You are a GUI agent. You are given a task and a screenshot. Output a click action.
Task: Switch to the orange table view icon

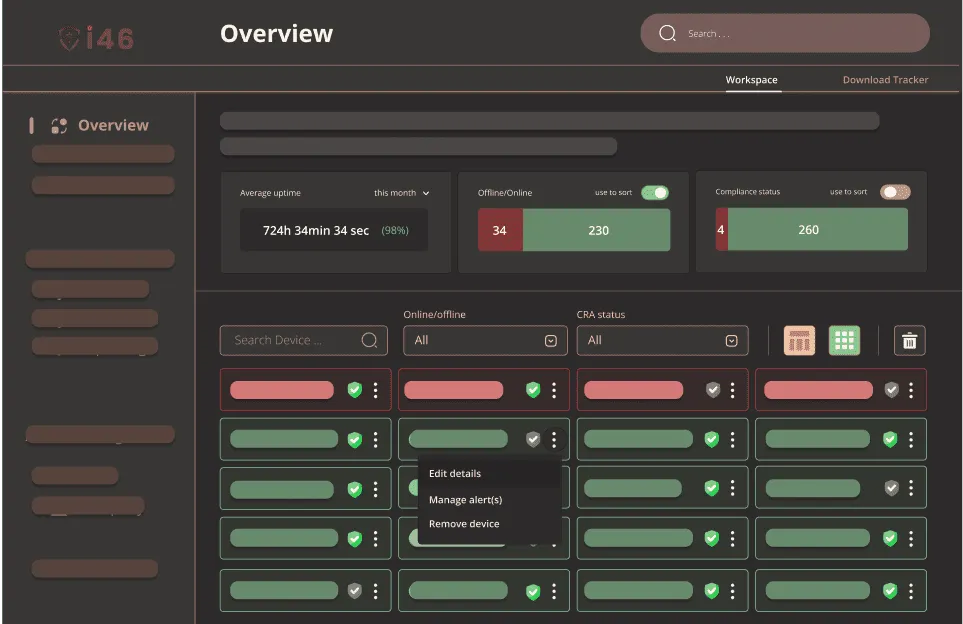tap(799, 340)
